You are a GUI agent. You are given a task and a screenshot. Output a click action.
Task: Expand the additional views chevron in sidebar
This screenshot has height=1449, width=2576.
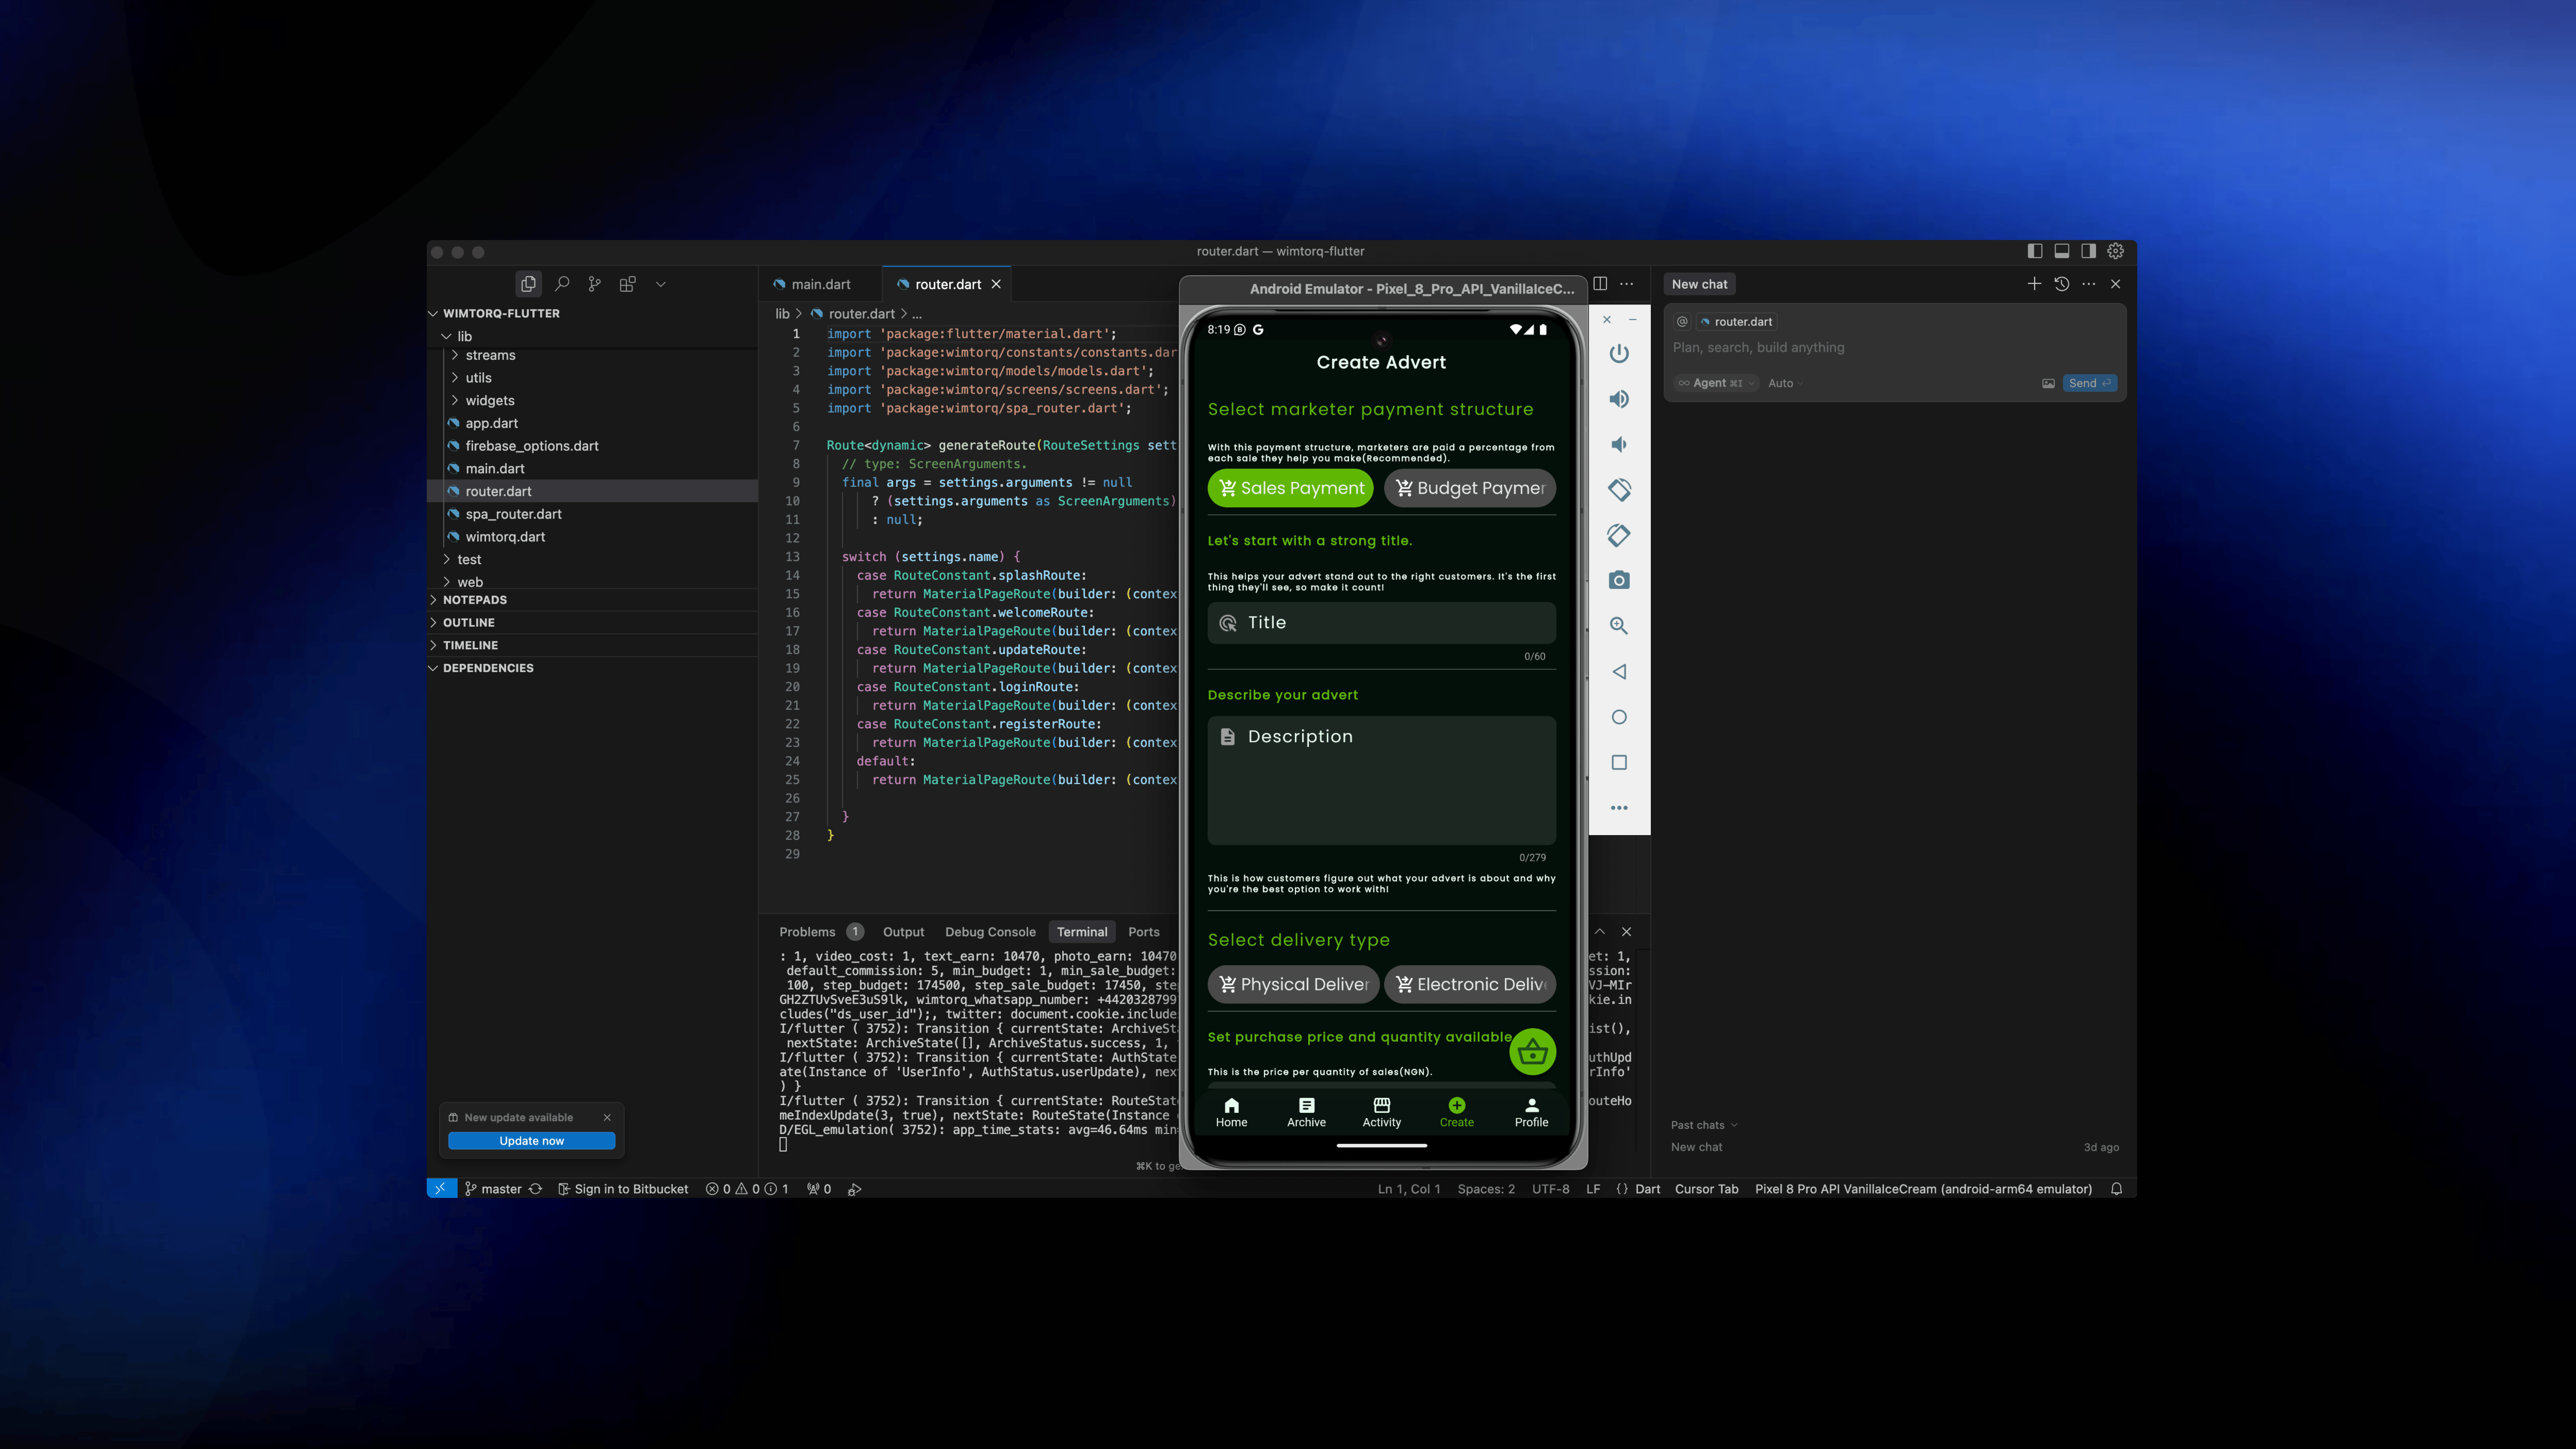tap(661, 284)
